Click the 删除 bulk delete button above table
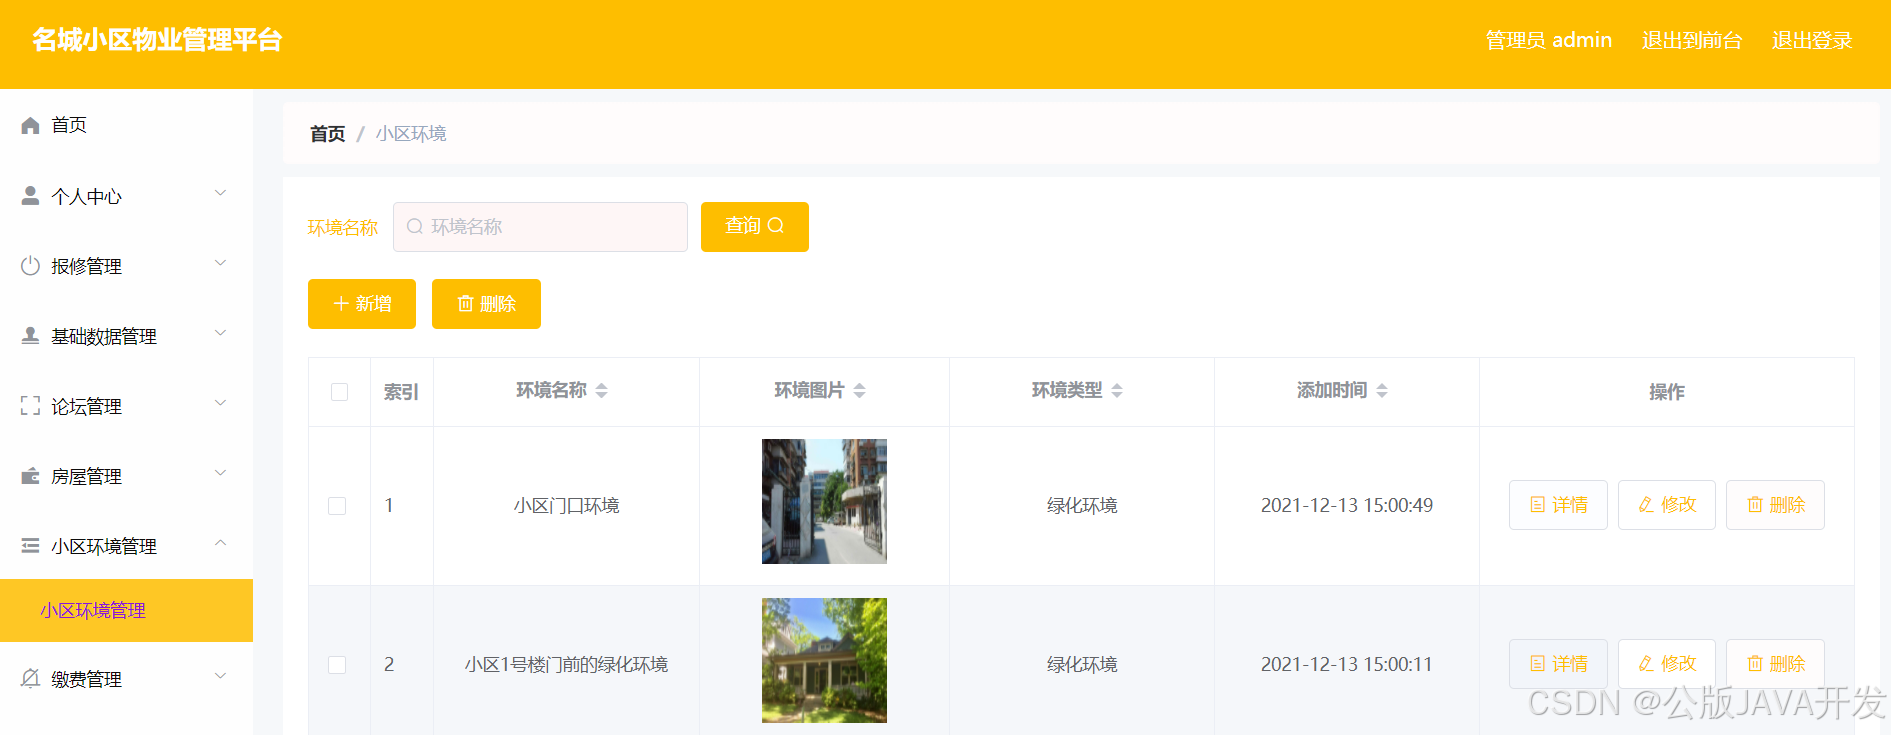The width and height of the screenshot is (1891, 735). point(486,304)
